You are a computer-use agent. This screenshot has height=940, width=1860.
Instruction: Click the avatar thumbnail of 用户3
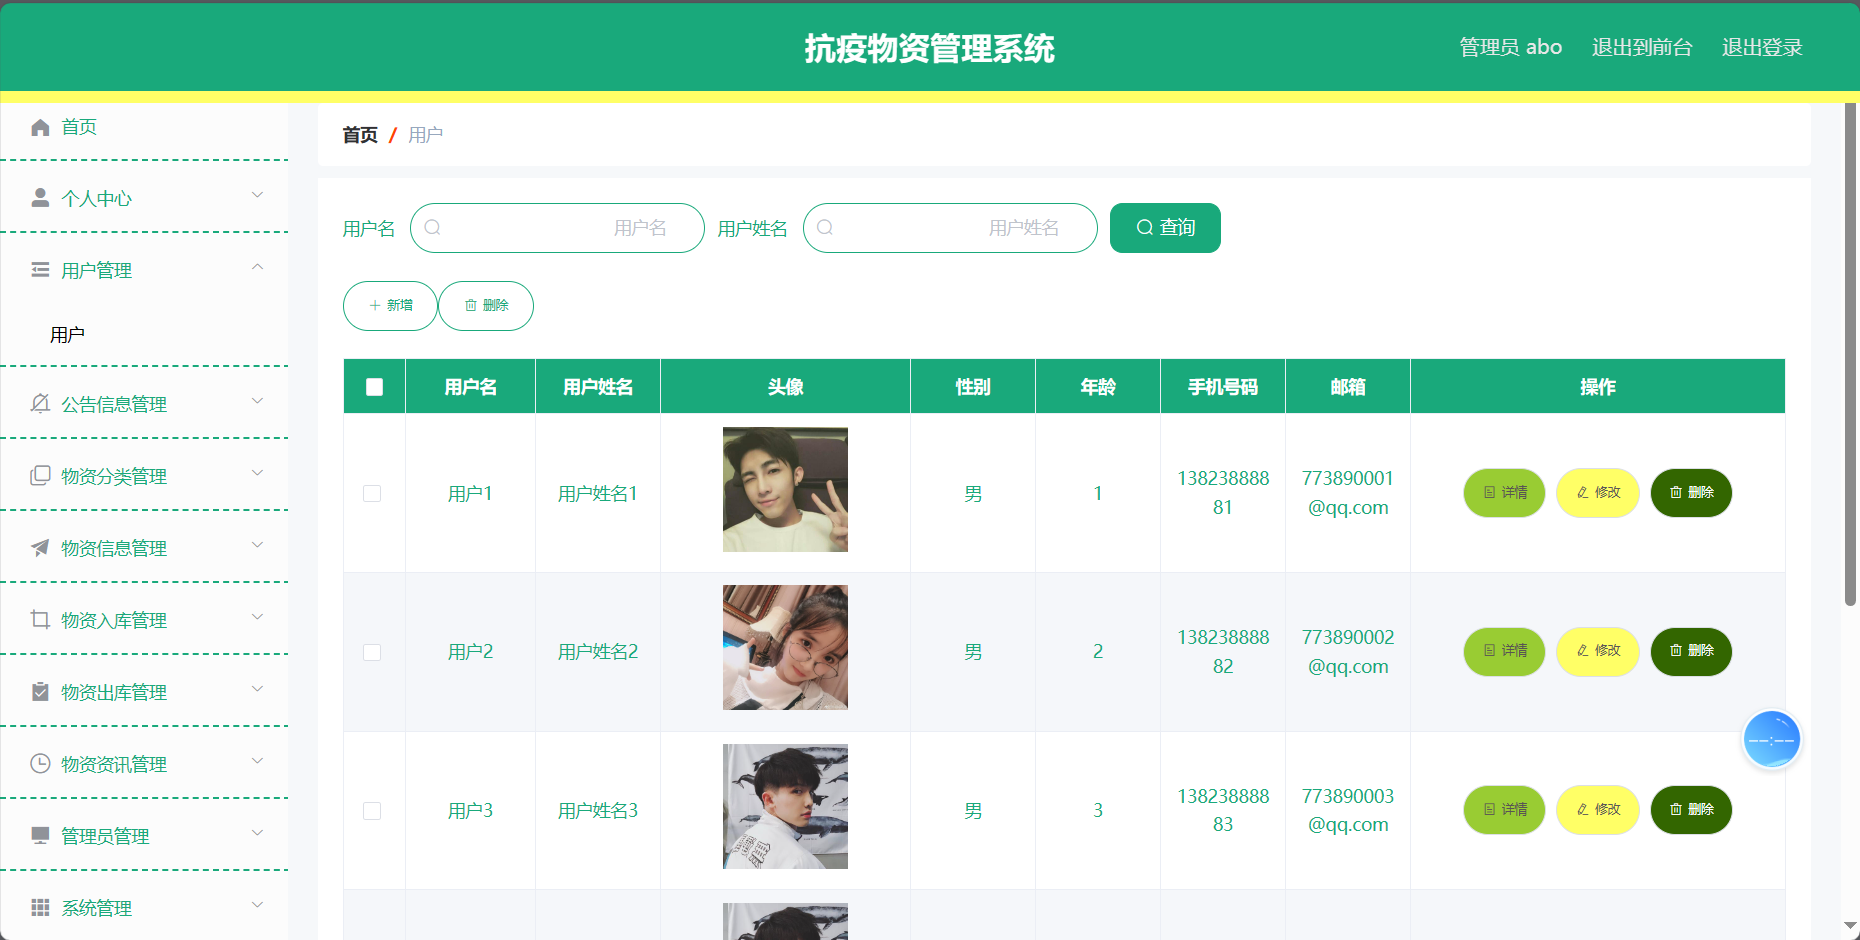[785, 806]
